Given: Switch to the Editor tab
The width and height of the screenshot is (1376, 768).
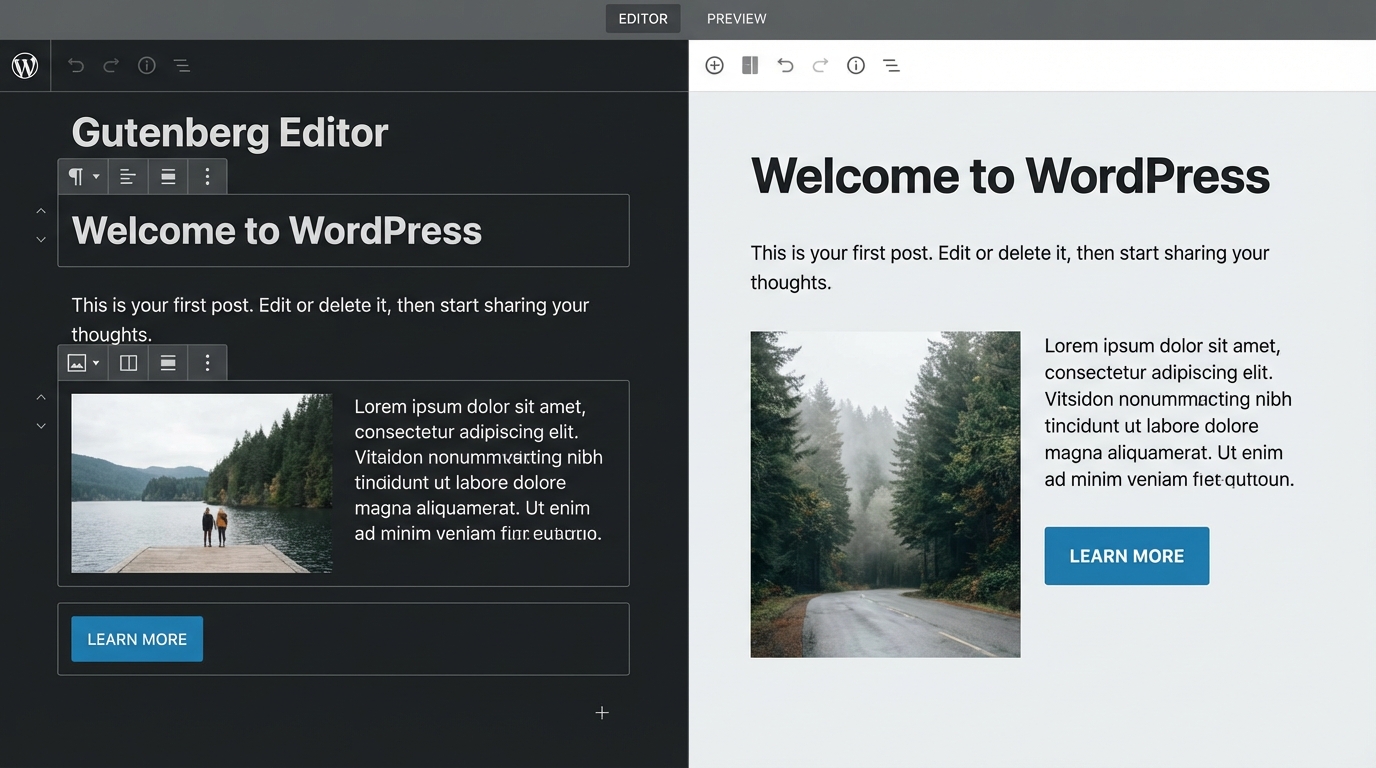Looking at the screenshot, I should 643,18.
